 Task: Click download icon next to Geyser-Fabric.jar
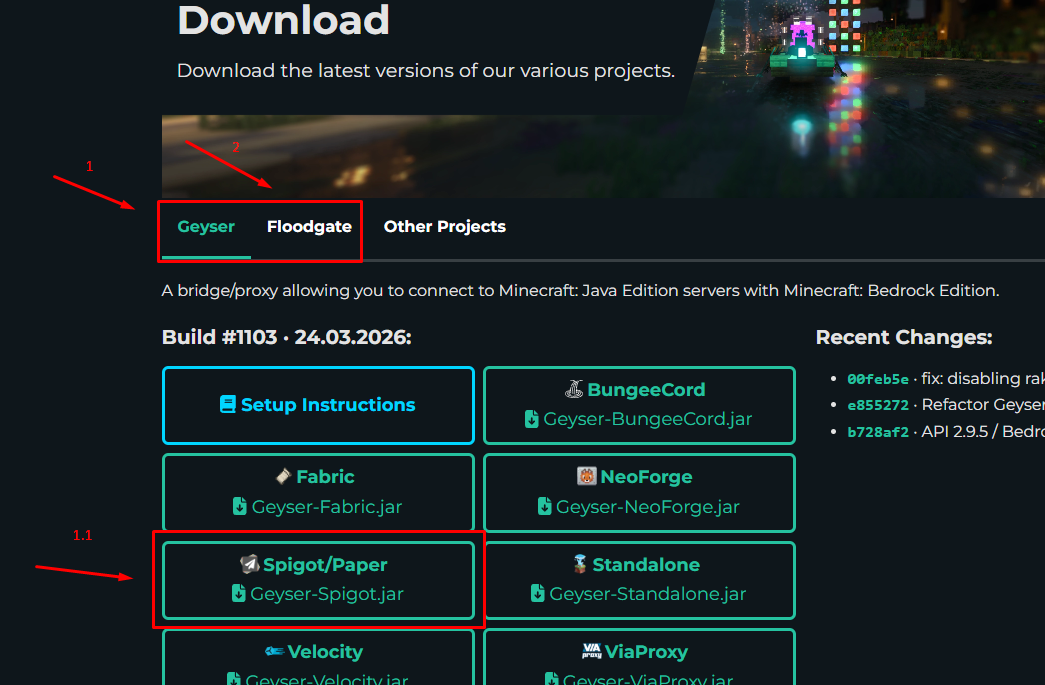click(239, 506)
